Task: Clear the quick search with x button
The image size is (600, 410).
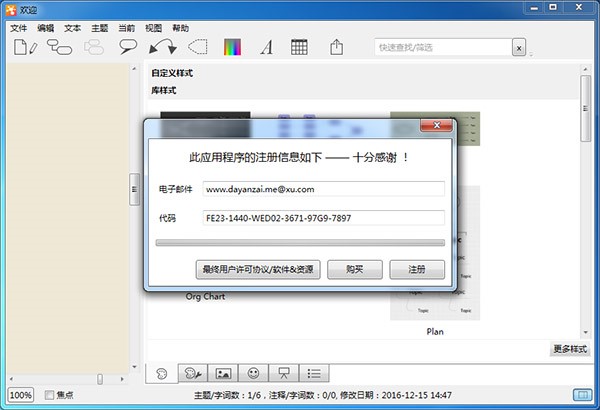Action: click(x=519, y=48)
